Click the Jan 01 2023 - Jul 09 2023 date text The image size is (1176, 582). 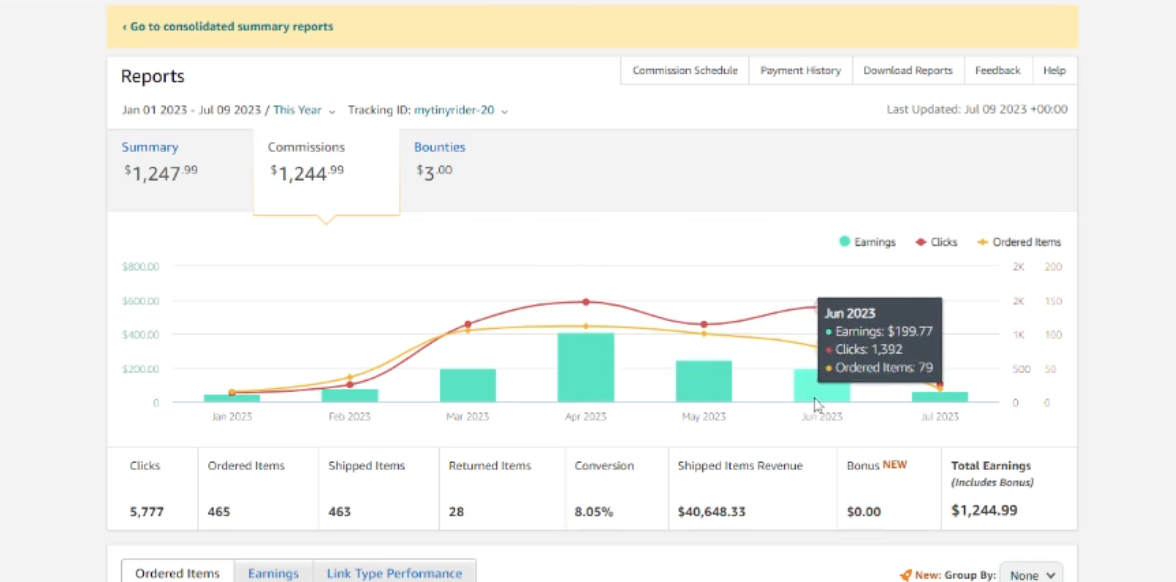(191, 110)
